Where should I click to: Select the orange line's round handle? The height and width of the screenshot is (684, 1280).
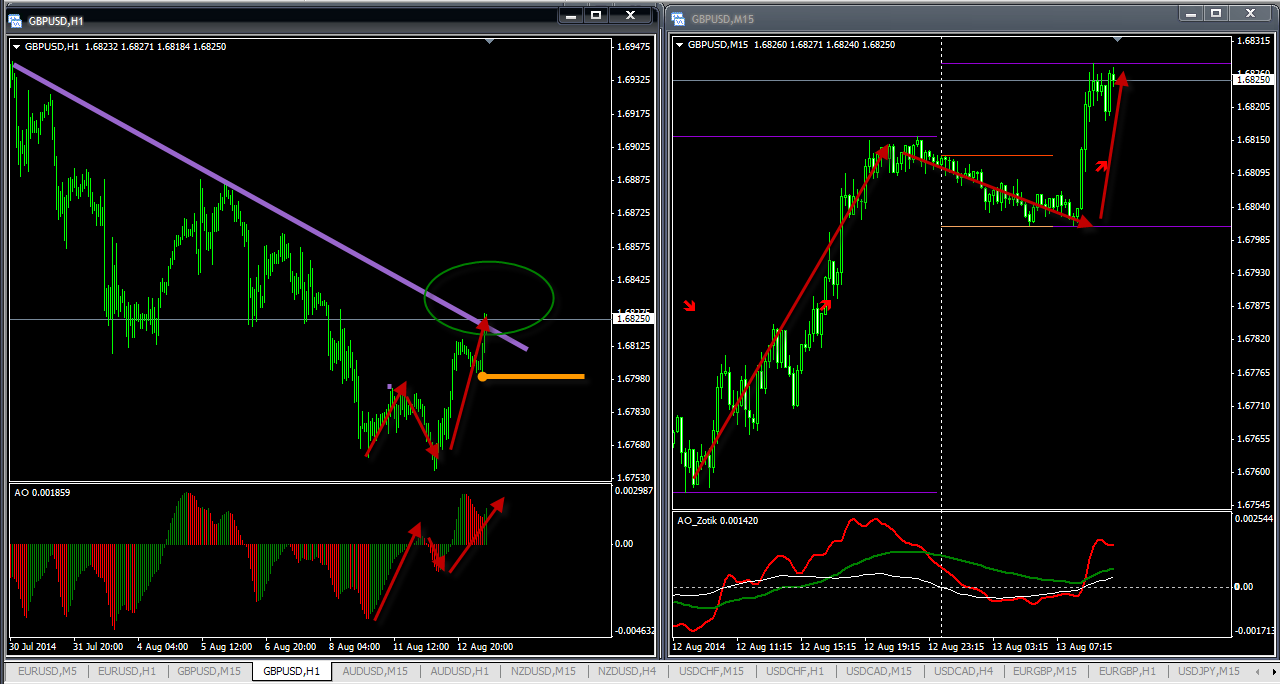pos(482,377)
